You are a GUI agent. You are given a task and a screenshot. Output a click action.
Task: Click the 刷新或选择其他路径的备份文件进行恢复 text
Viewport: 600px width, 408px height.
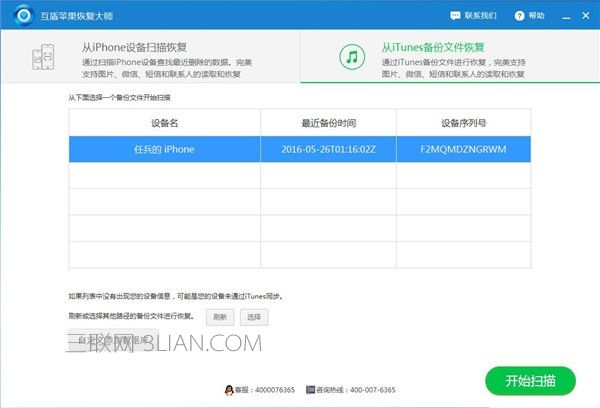tap(132, 316)
